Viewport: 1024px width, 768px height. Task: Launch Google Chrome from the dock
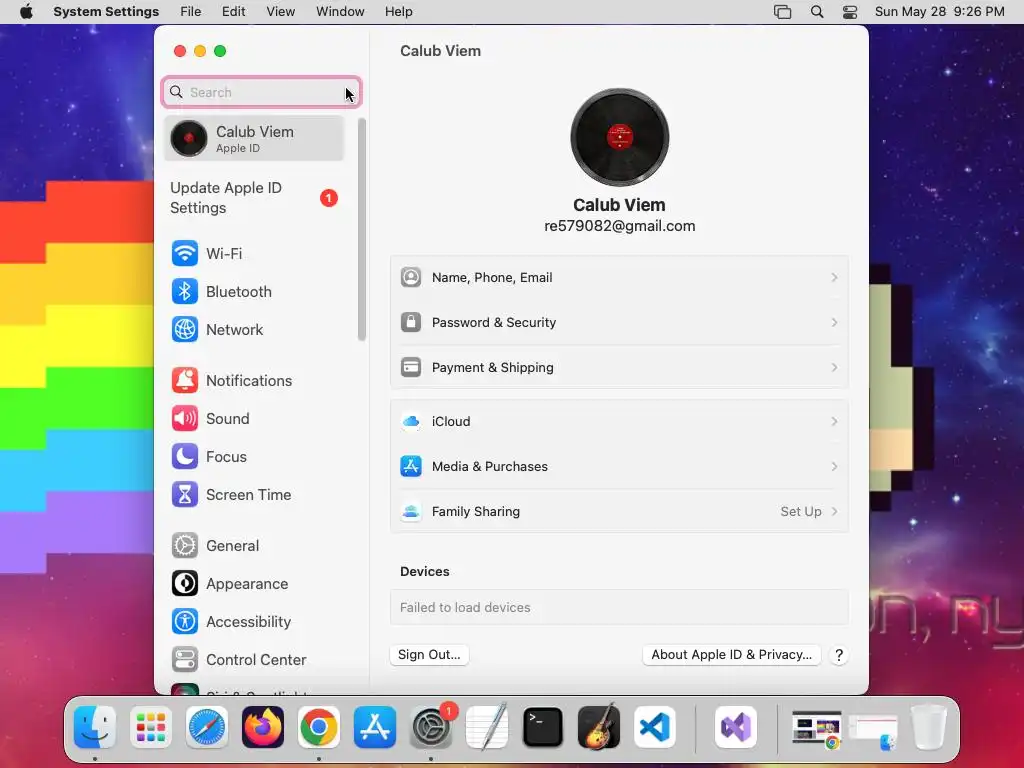click(x=319, y=727)
